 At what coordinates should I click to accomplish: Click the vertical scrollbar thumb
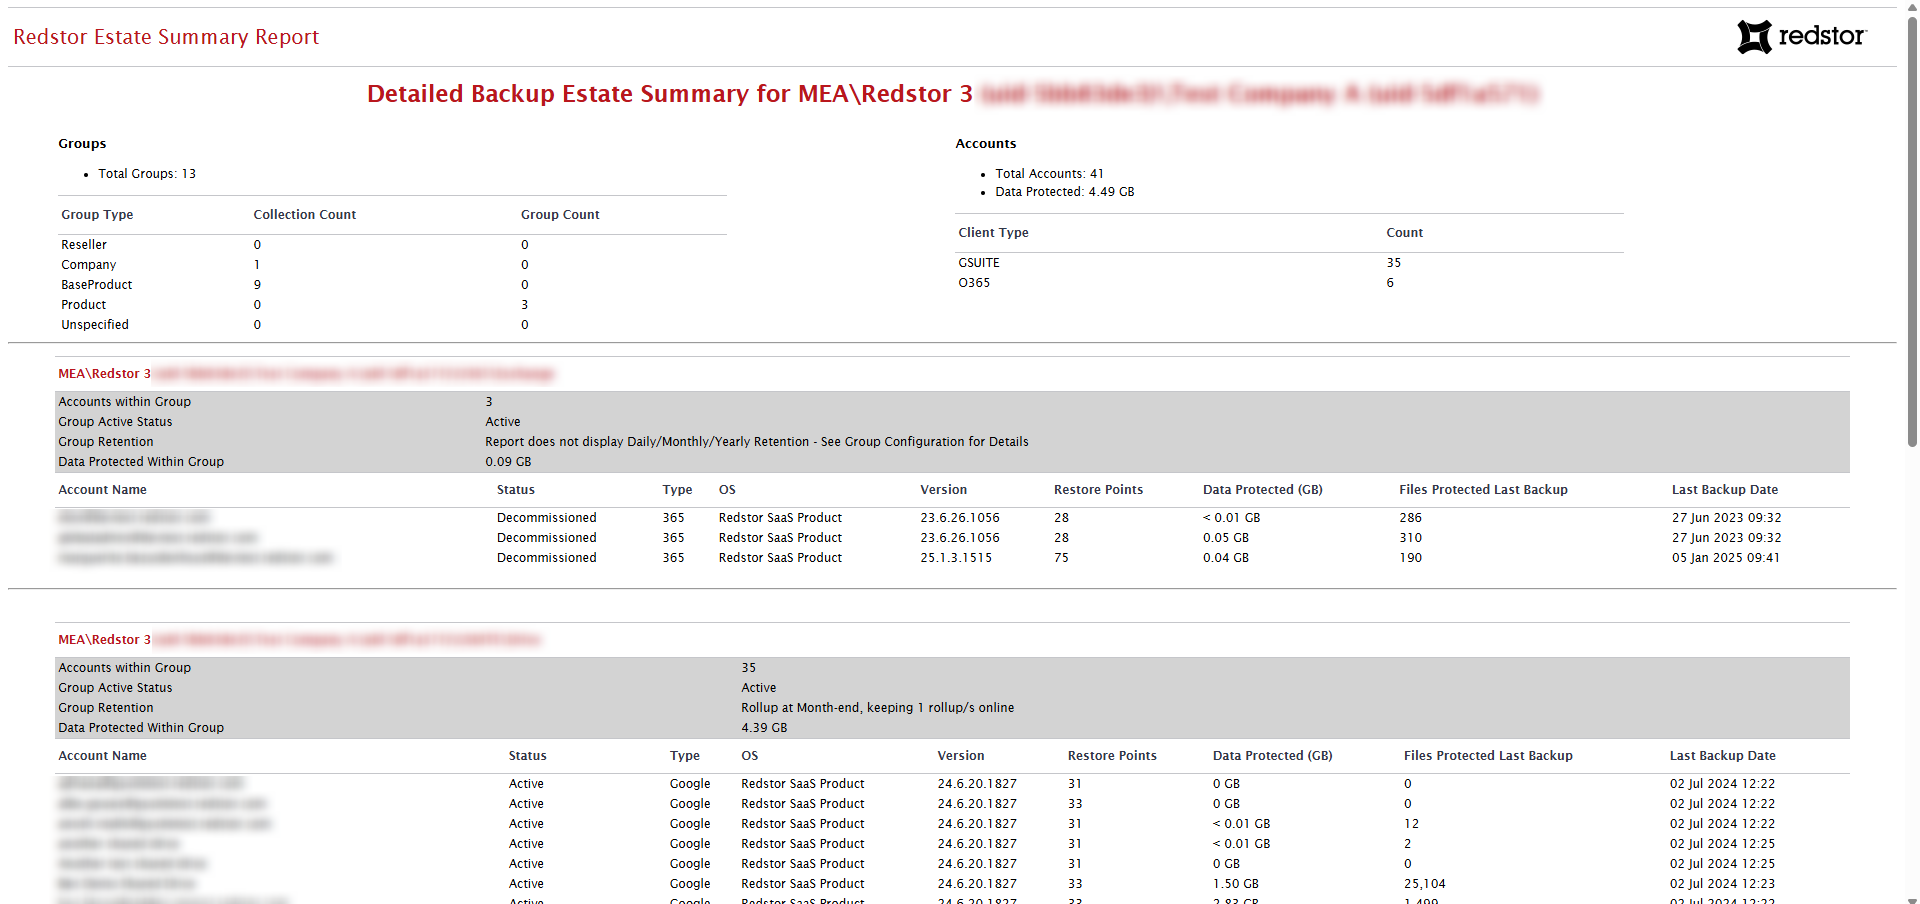click(x=1912, y=230)
